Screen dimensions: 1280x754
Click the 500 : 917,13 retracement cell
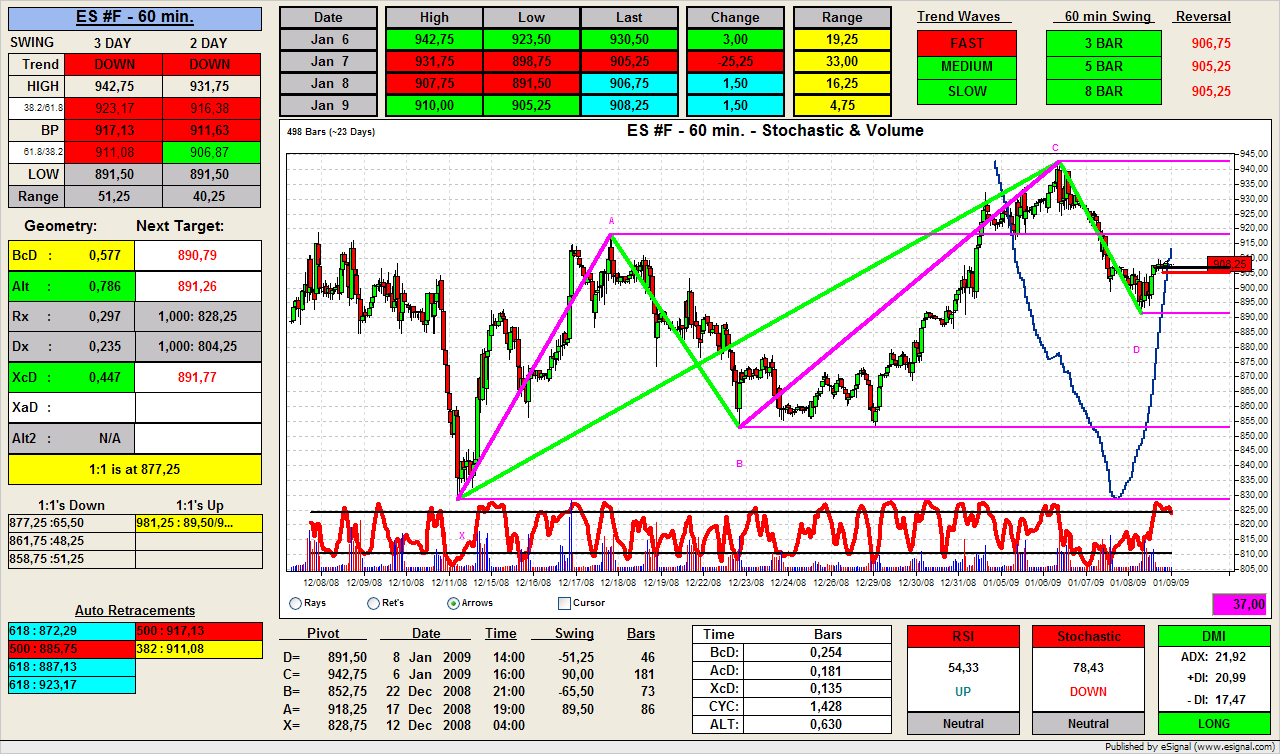tap(198, 631)
